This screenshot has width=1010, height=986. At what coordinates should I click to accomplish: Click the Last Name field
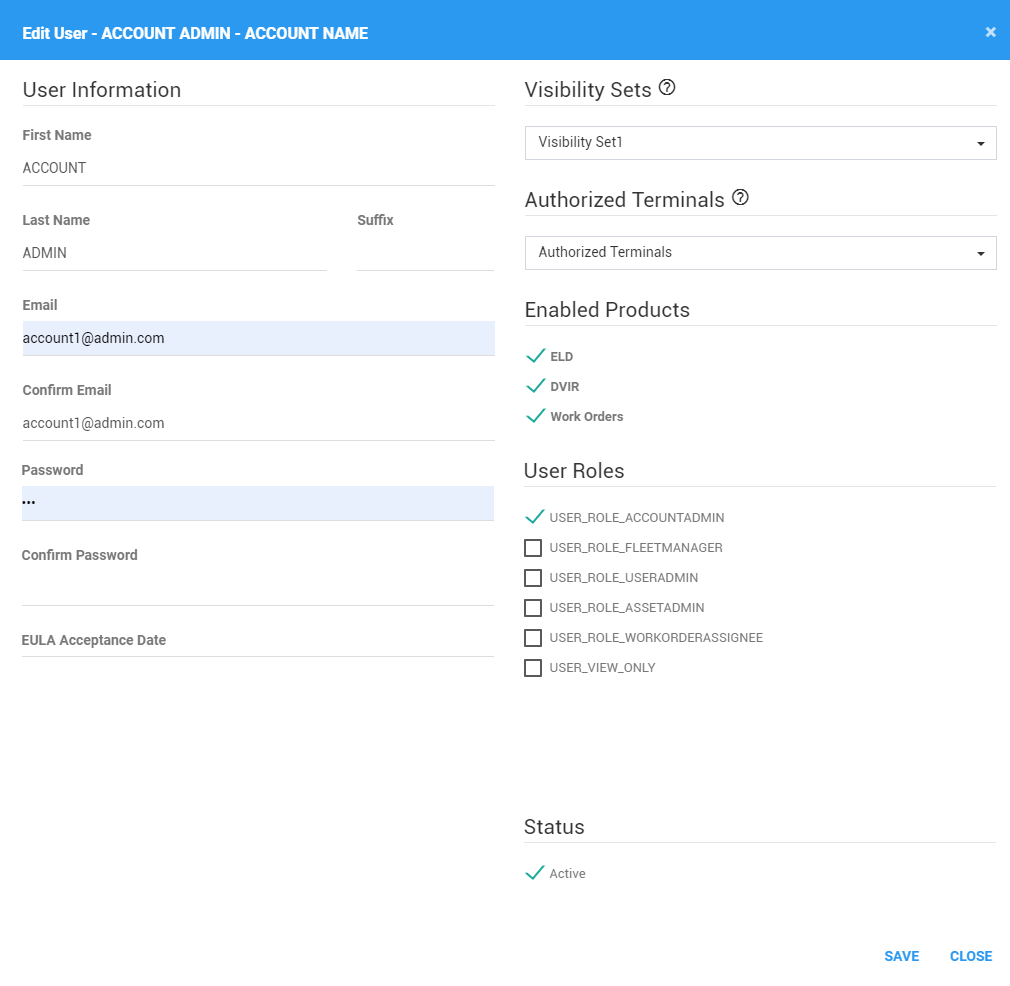coord(175,253)
